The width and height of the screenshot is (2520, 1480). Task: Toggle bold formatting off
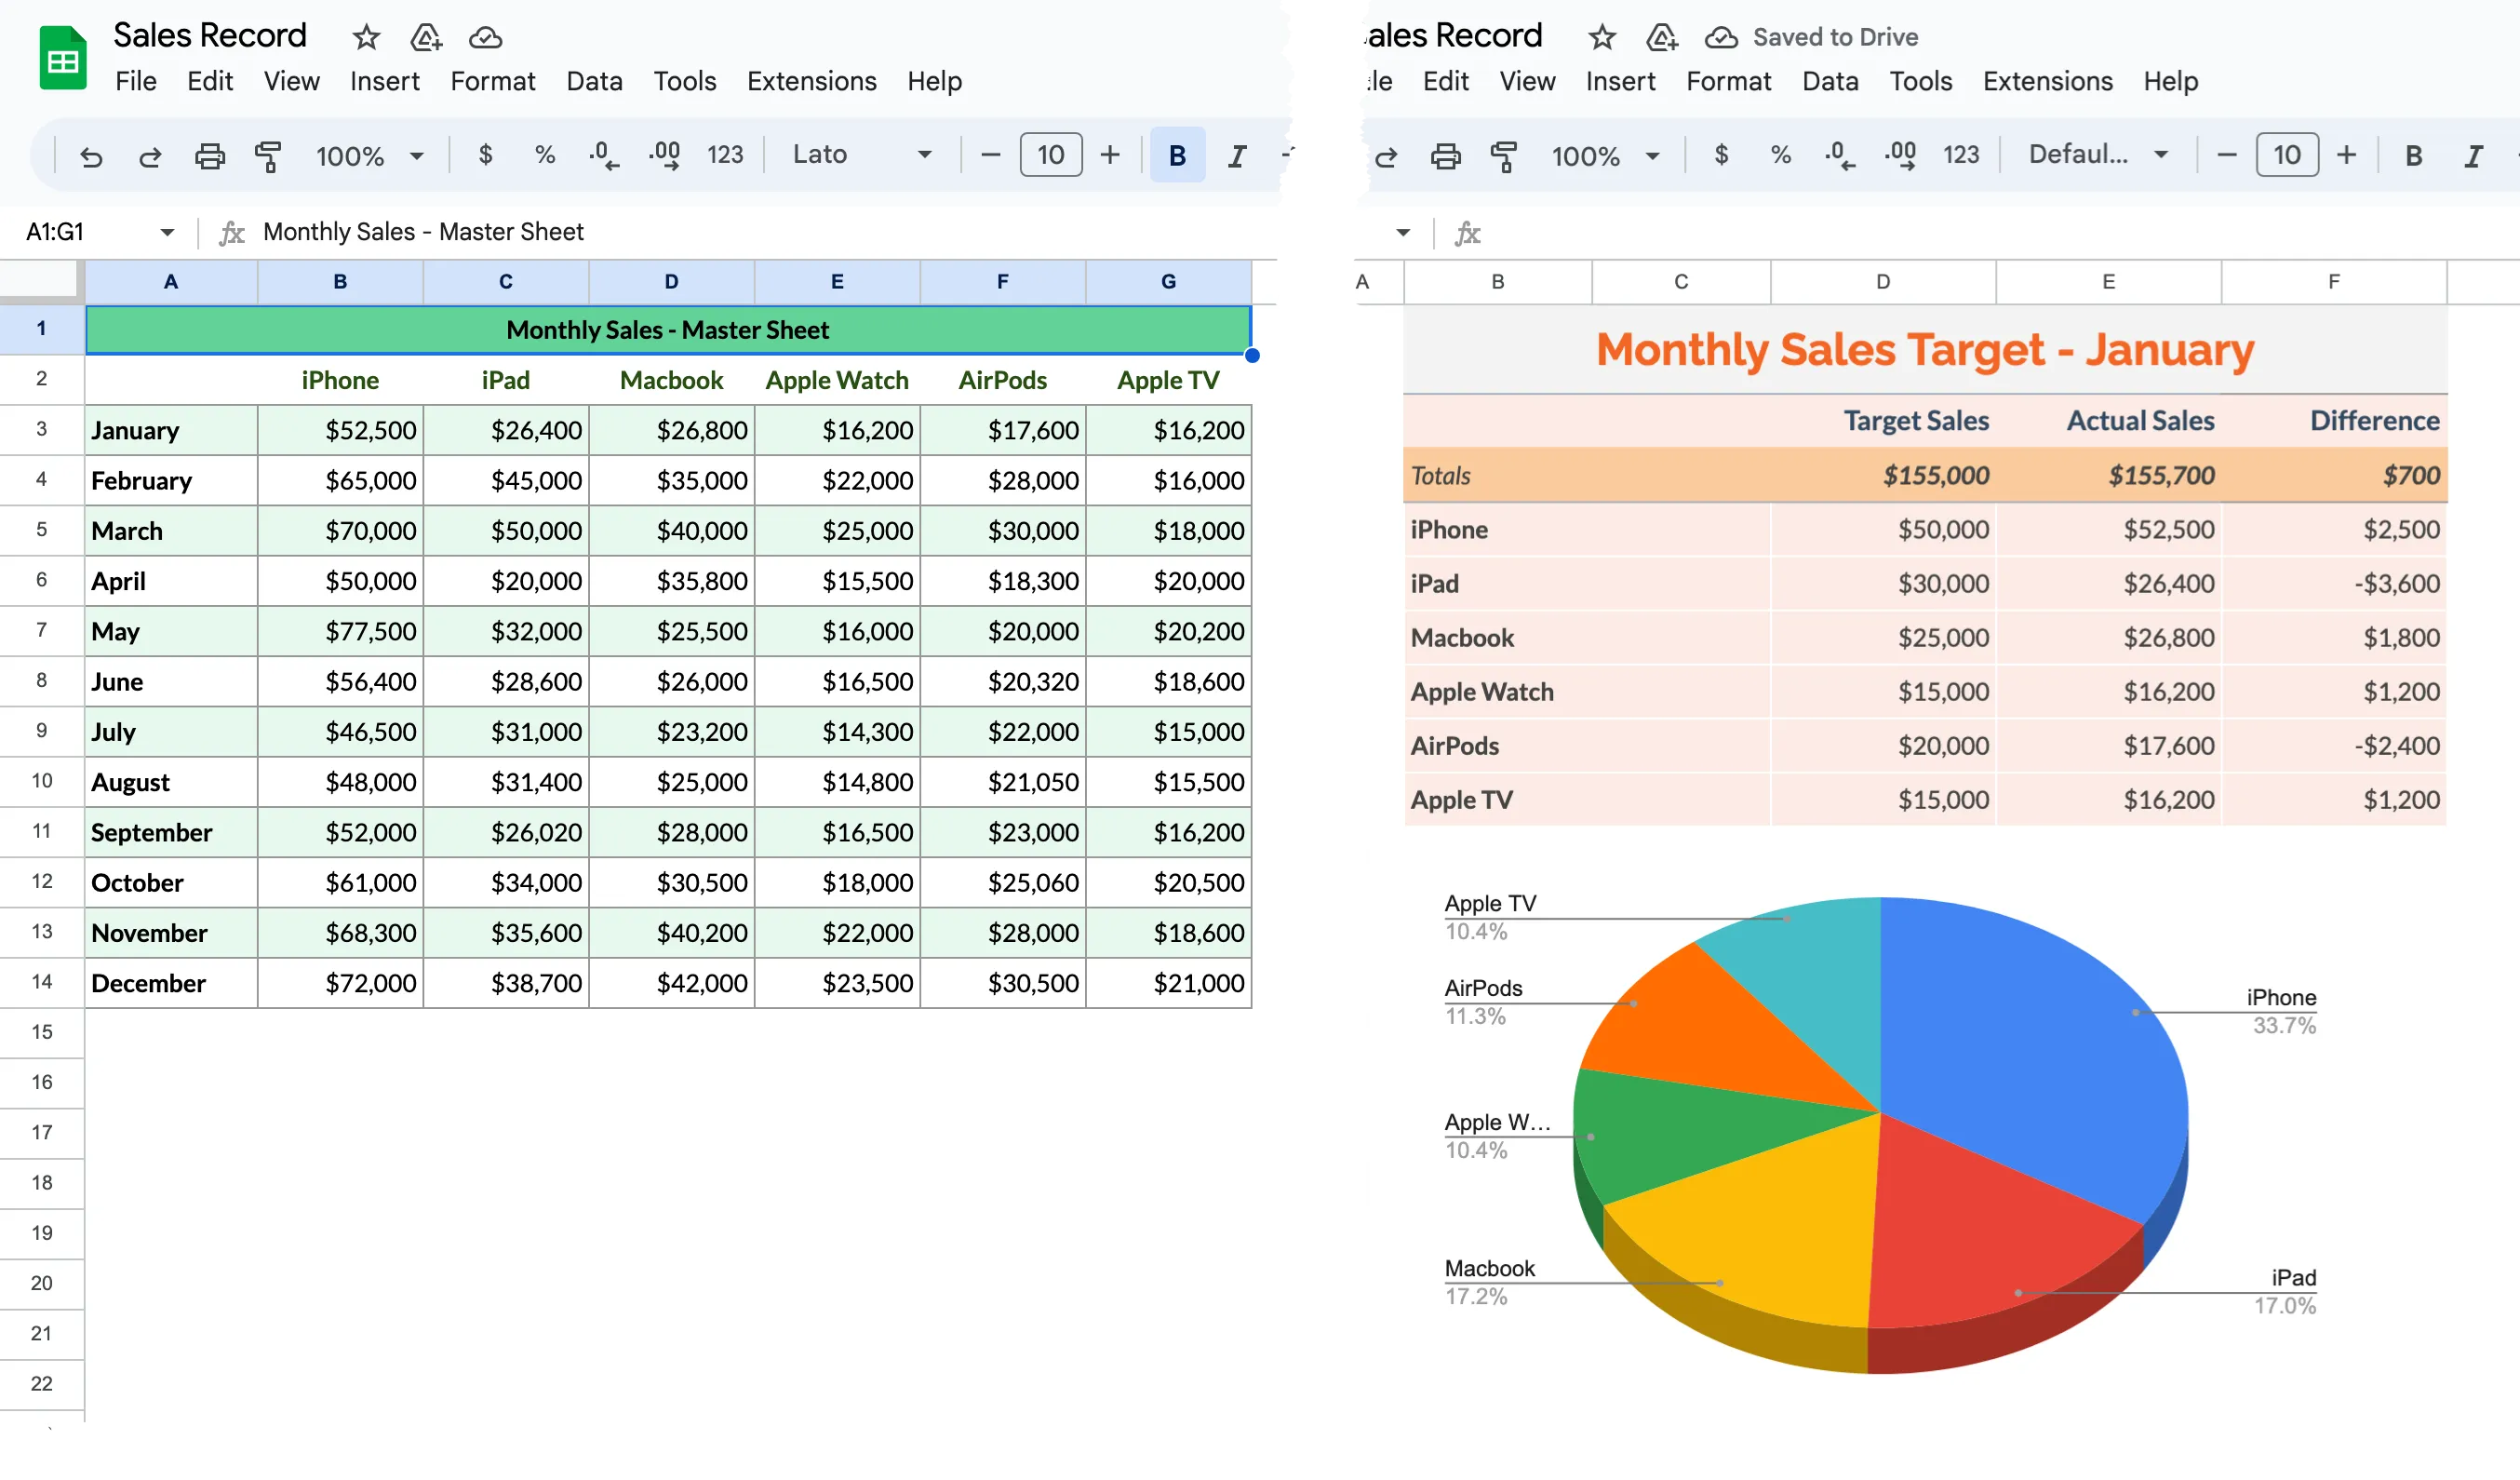click(1176, 156)
